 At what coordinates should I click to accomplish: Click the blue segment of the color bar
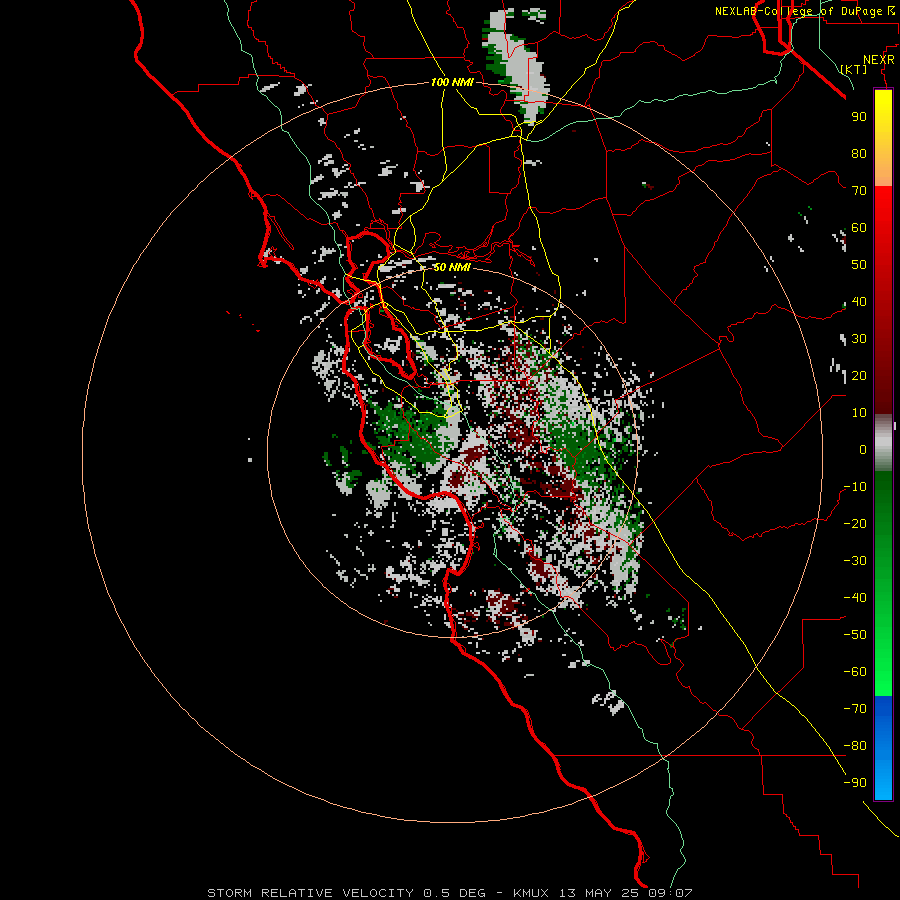click(x=883, y=747)
